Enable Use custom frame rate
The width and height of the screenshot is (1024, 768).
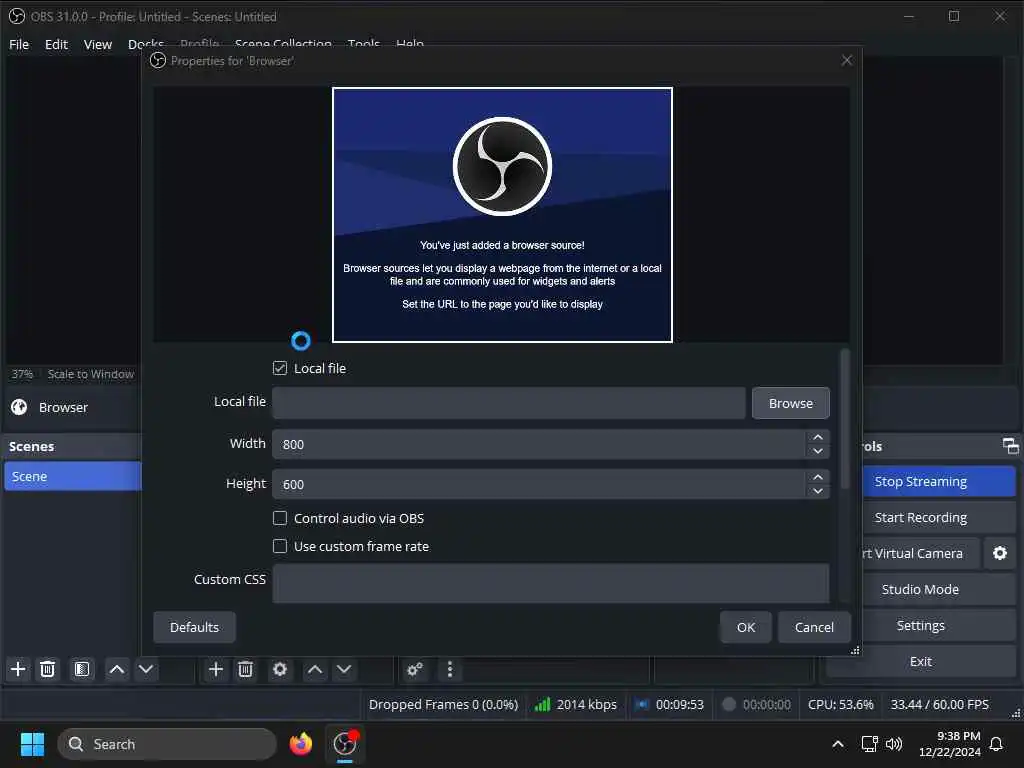[x=280, y=547]
